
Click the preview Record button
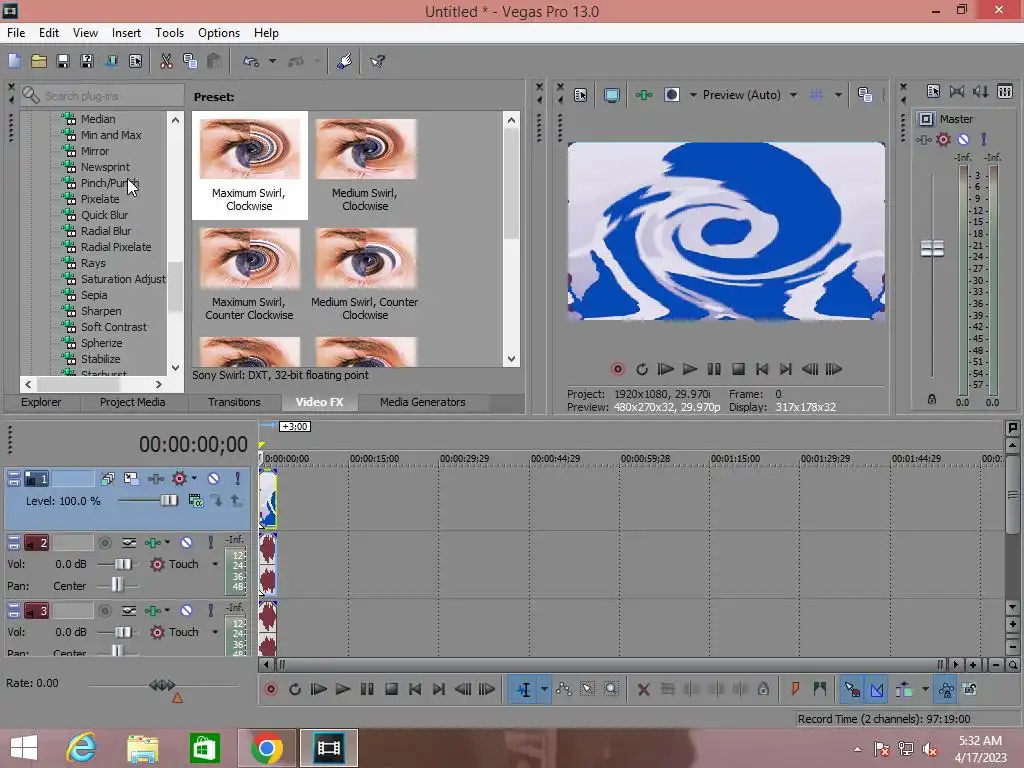click(617, 369)
